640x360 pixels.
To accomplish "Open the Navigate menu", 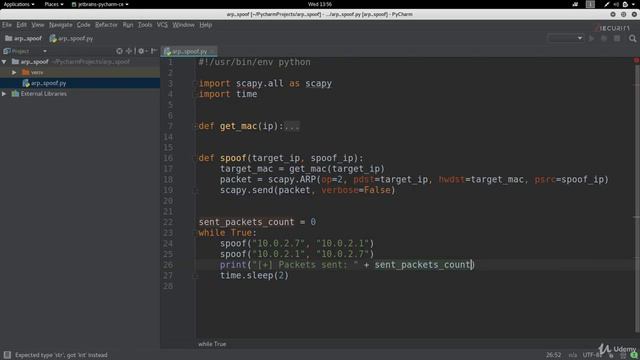I will click(x=61, y=25).
